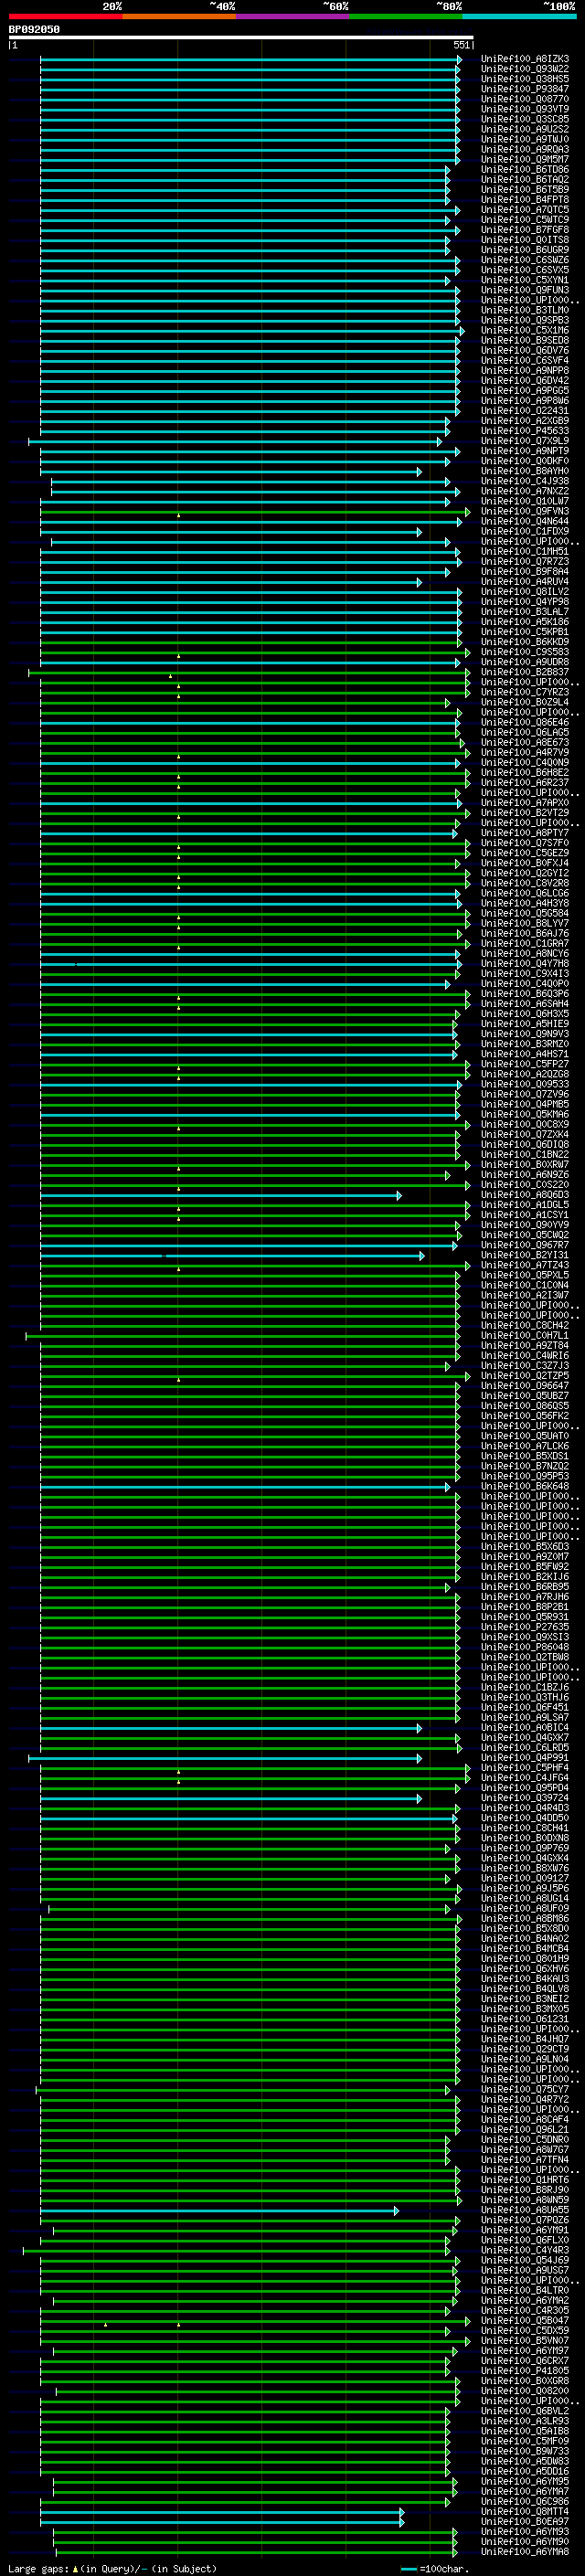The height and width of the screenshot is (2576, 585).
Task: Click the purple ~60% identity legend segment
Action: click(293, 16)
